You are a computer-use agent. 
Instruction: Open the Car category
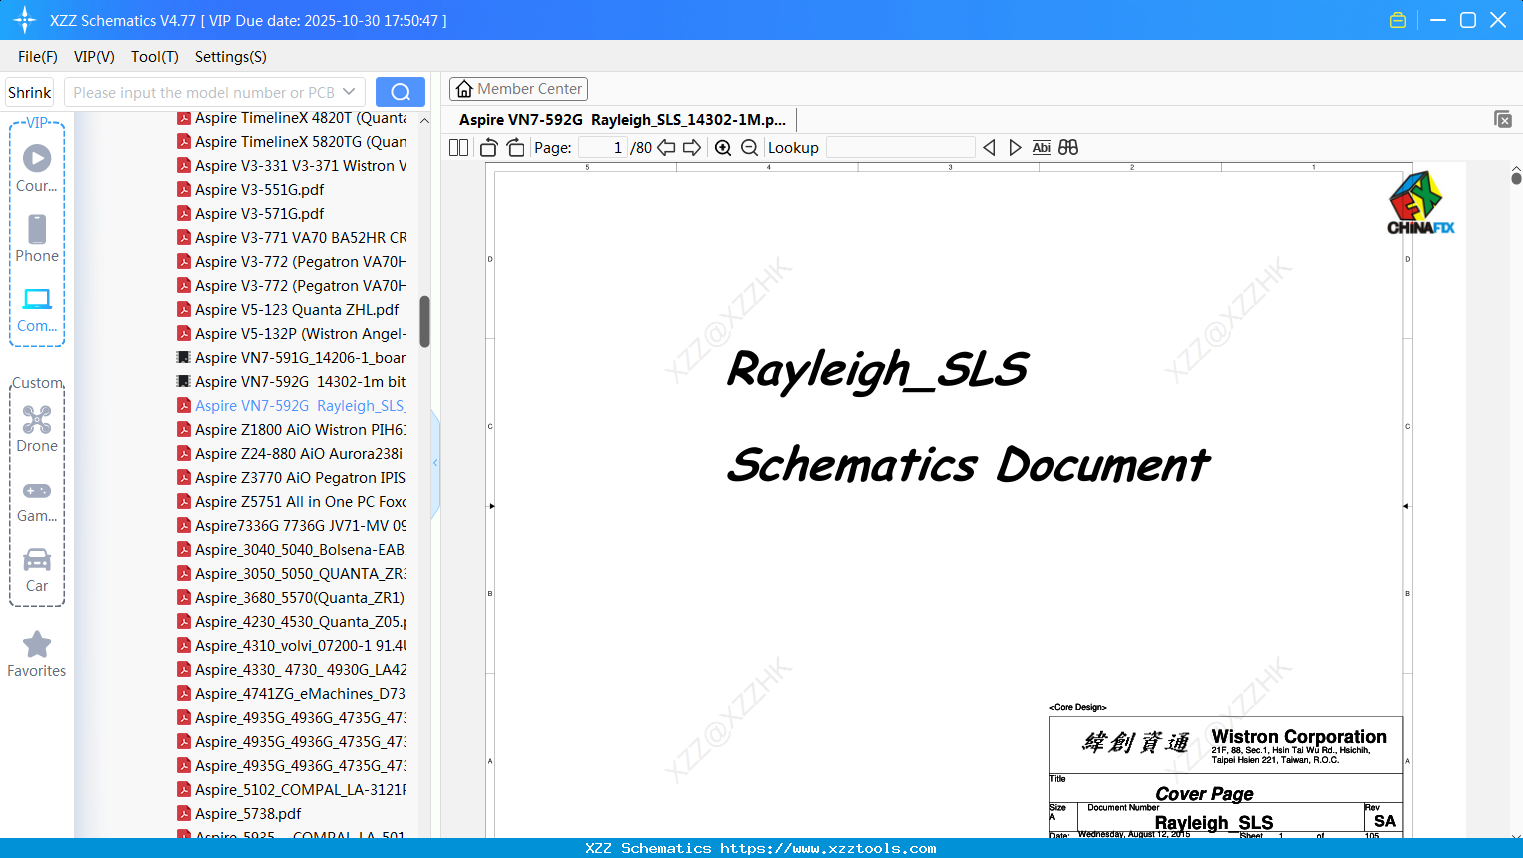[x=37, y=570]
